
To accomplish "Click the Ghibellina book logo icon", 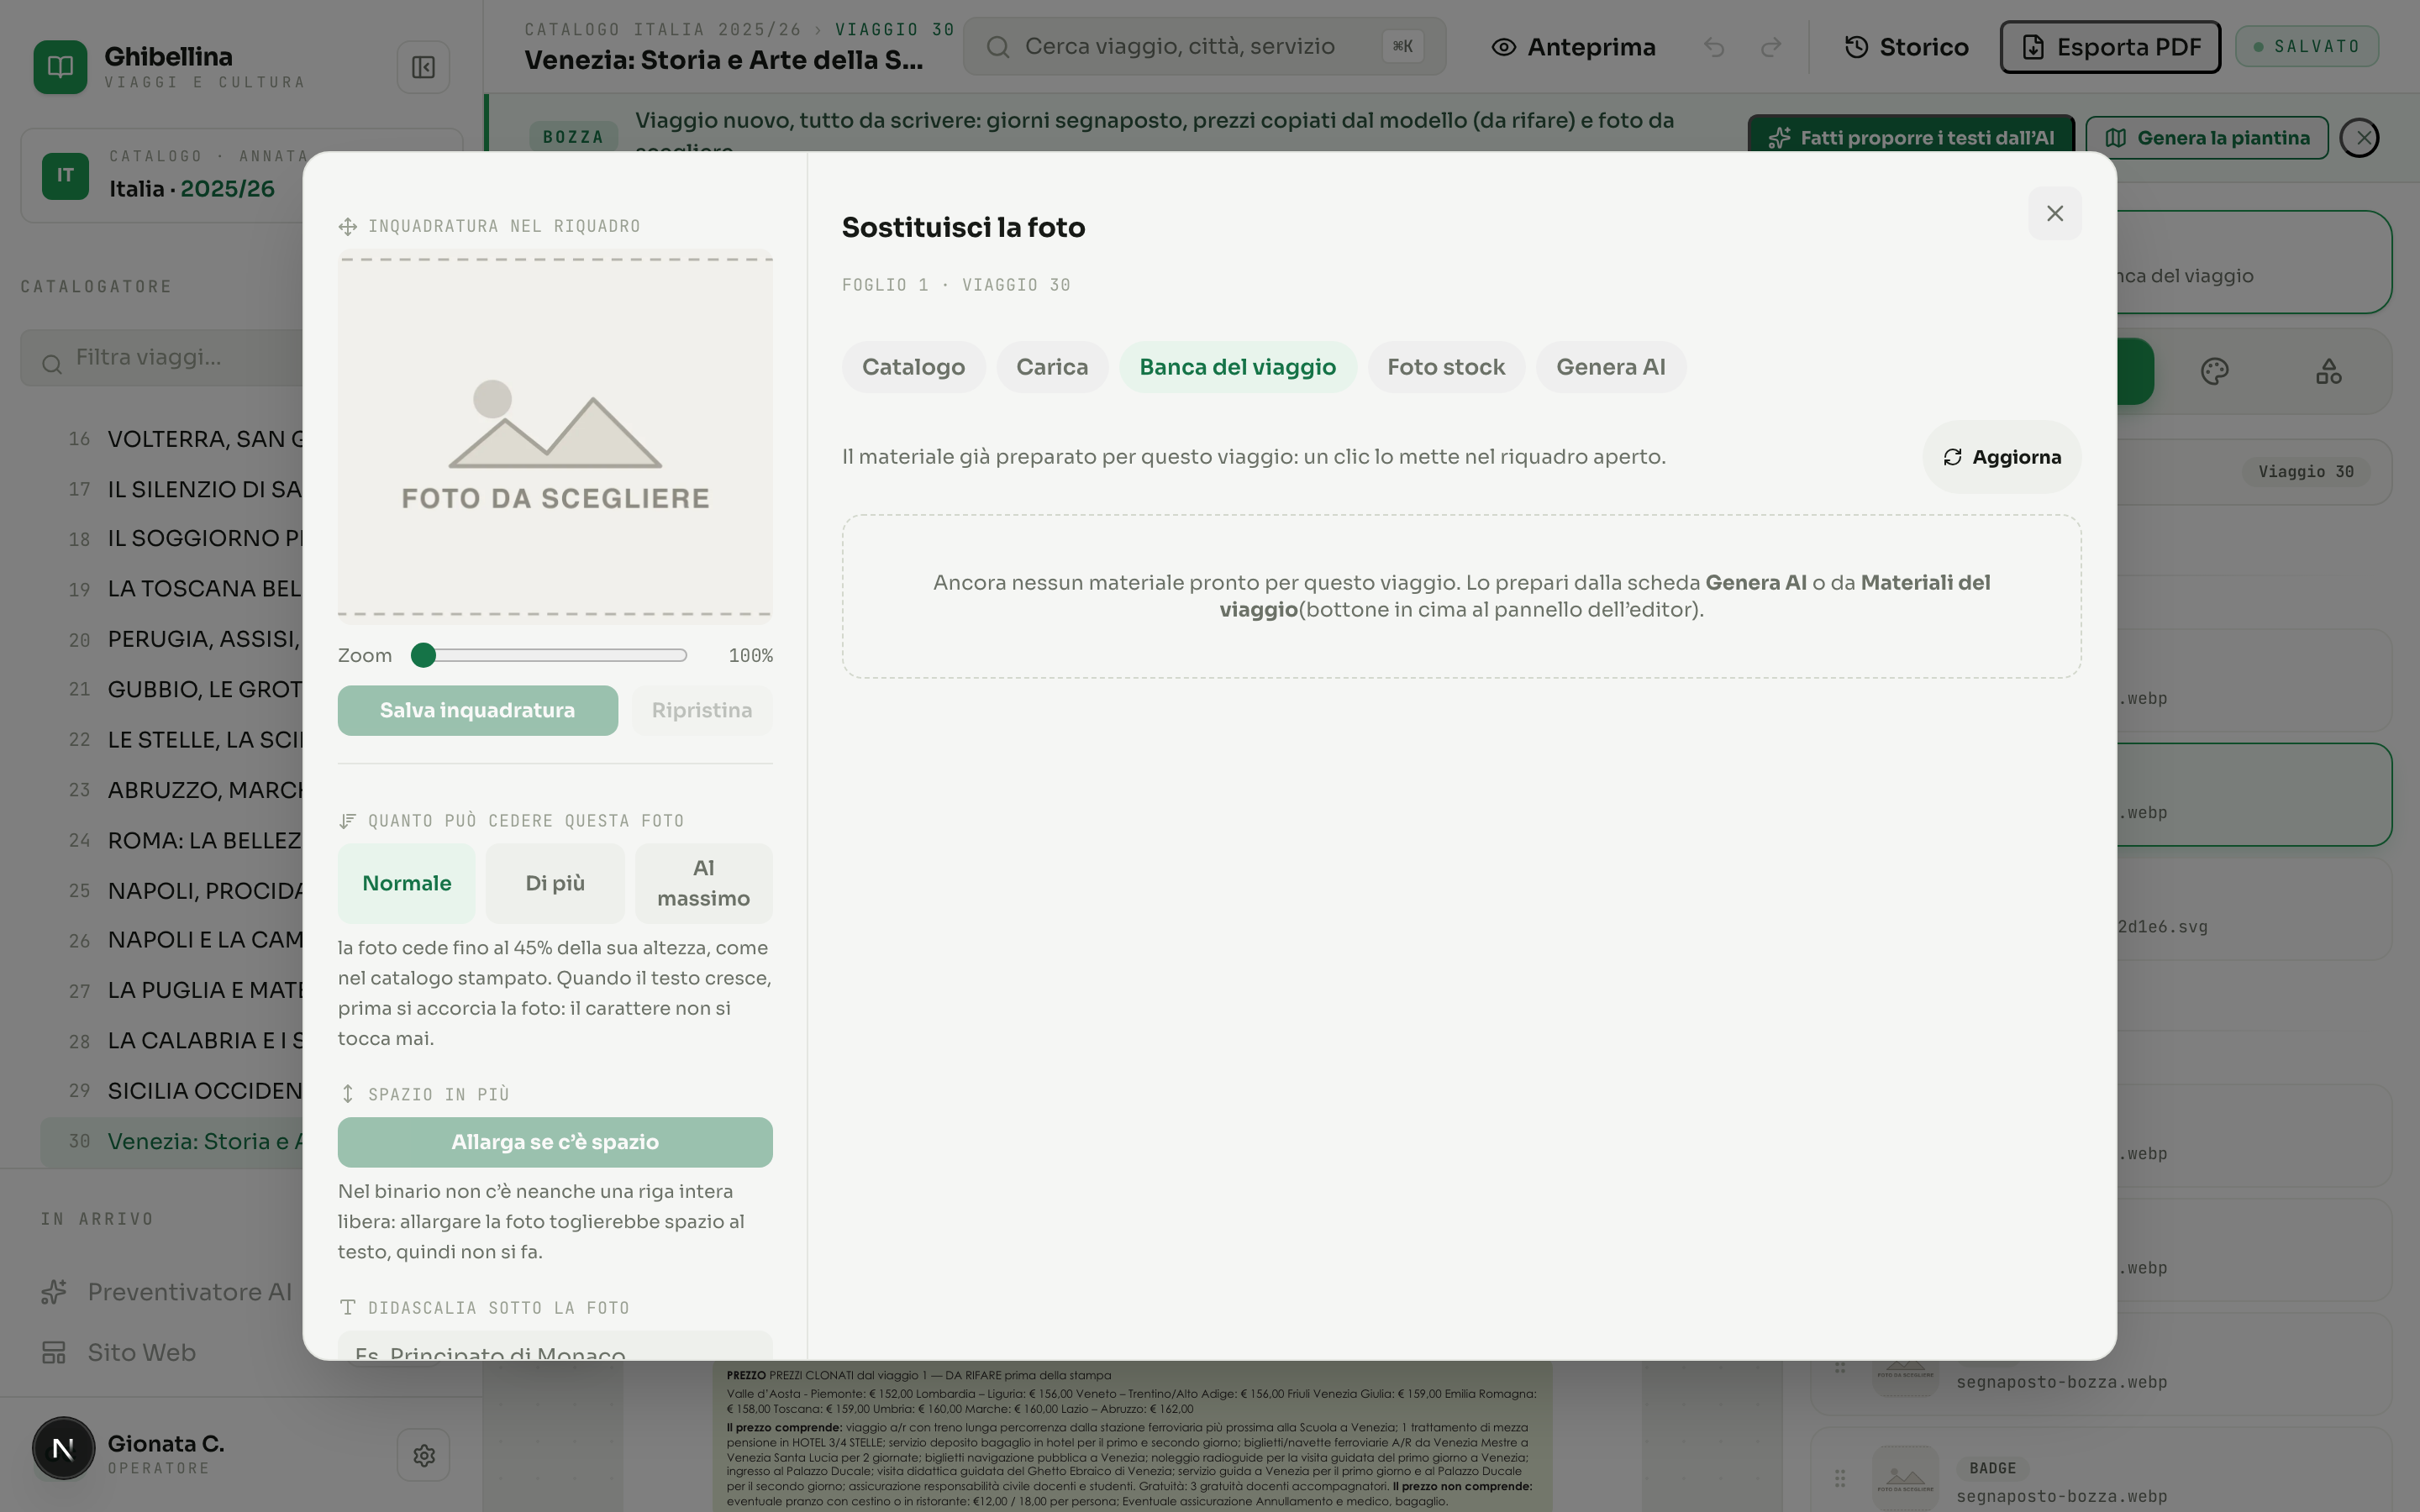I will point(60,67).
